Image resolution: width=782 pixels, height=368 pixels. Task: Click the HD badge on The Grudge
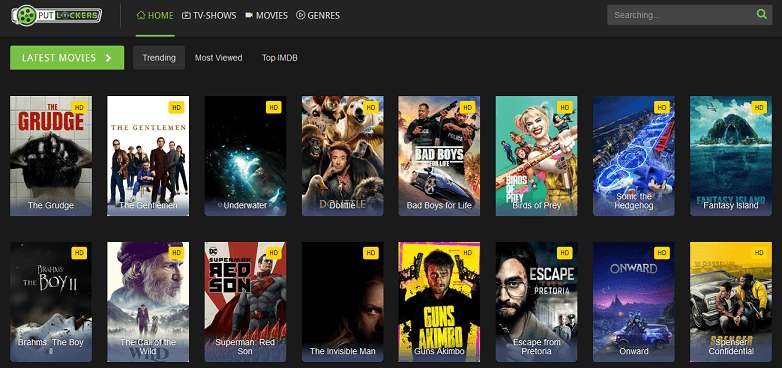79,107
